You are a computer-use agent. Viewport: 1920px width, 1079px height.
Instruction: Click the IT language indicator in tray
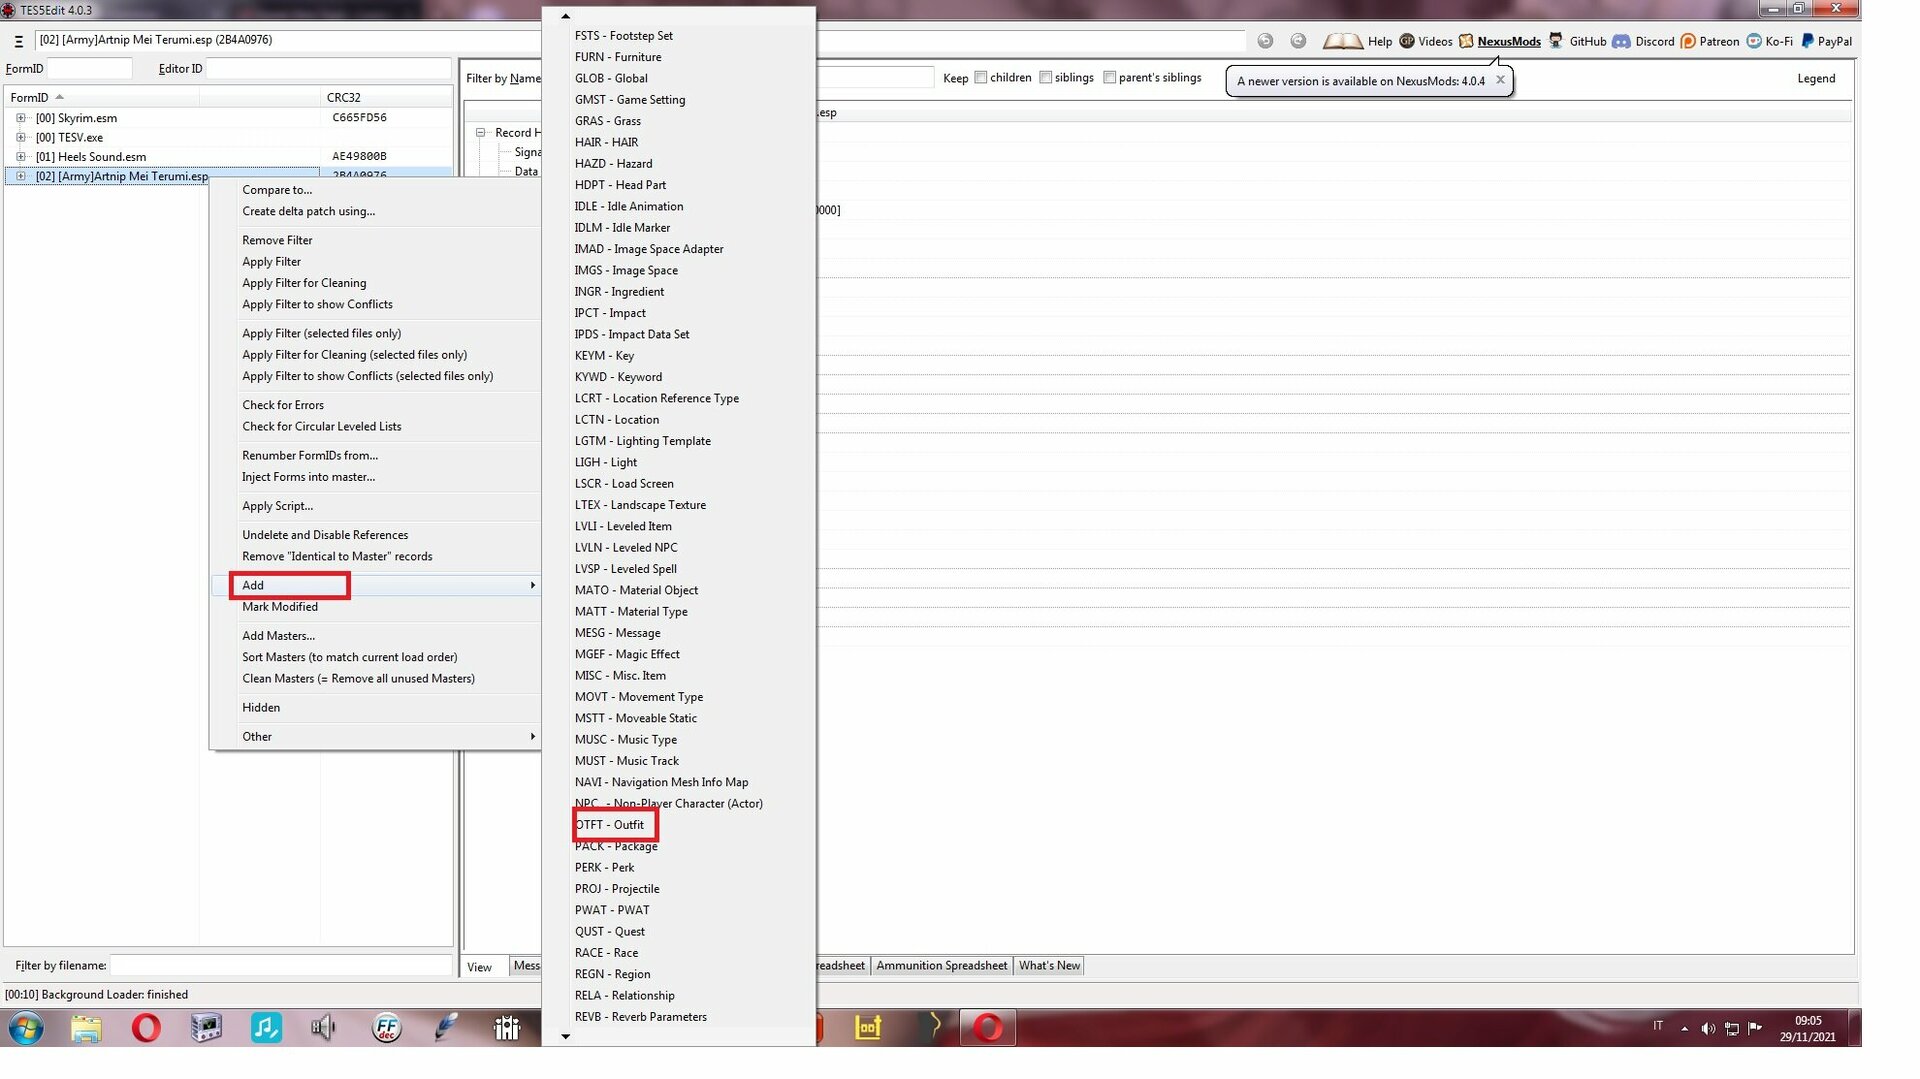(1658, 1026)
